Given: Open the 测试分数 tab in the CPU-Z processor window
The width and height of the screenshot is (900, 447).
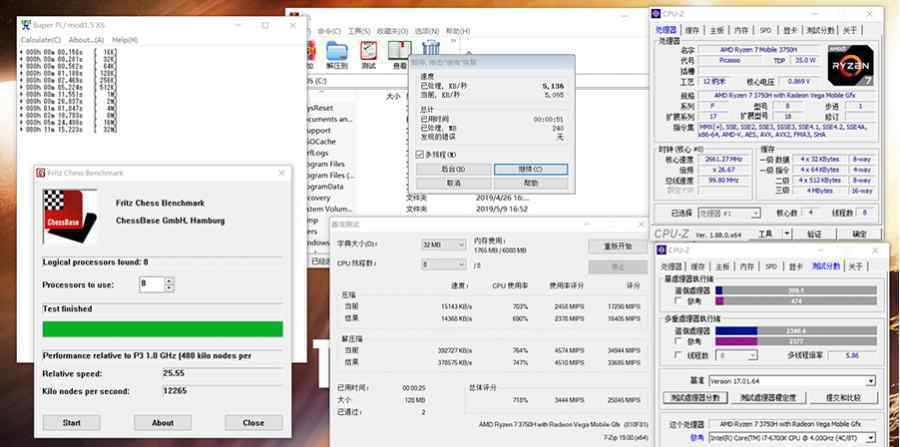Looking at the screenshot, I should pos(821,30).
